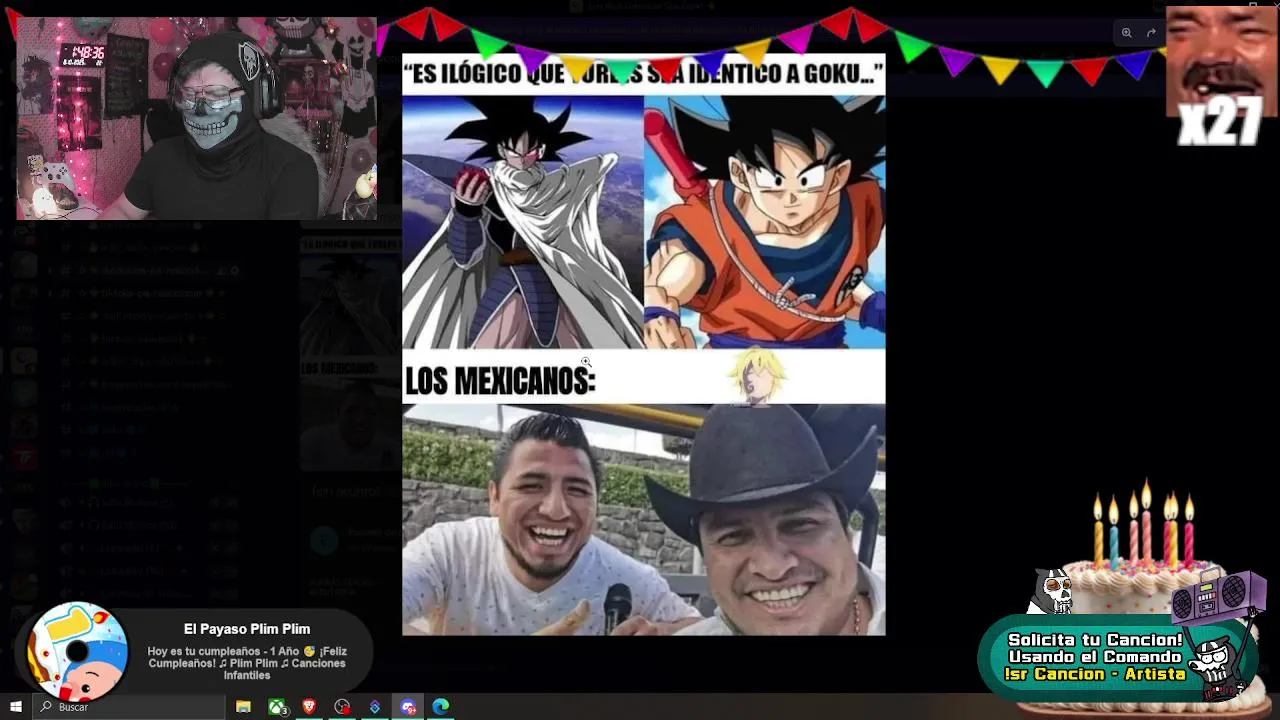Click the enlarged Goku meme image
This screenshot has width=1280, height=720.
644,345
